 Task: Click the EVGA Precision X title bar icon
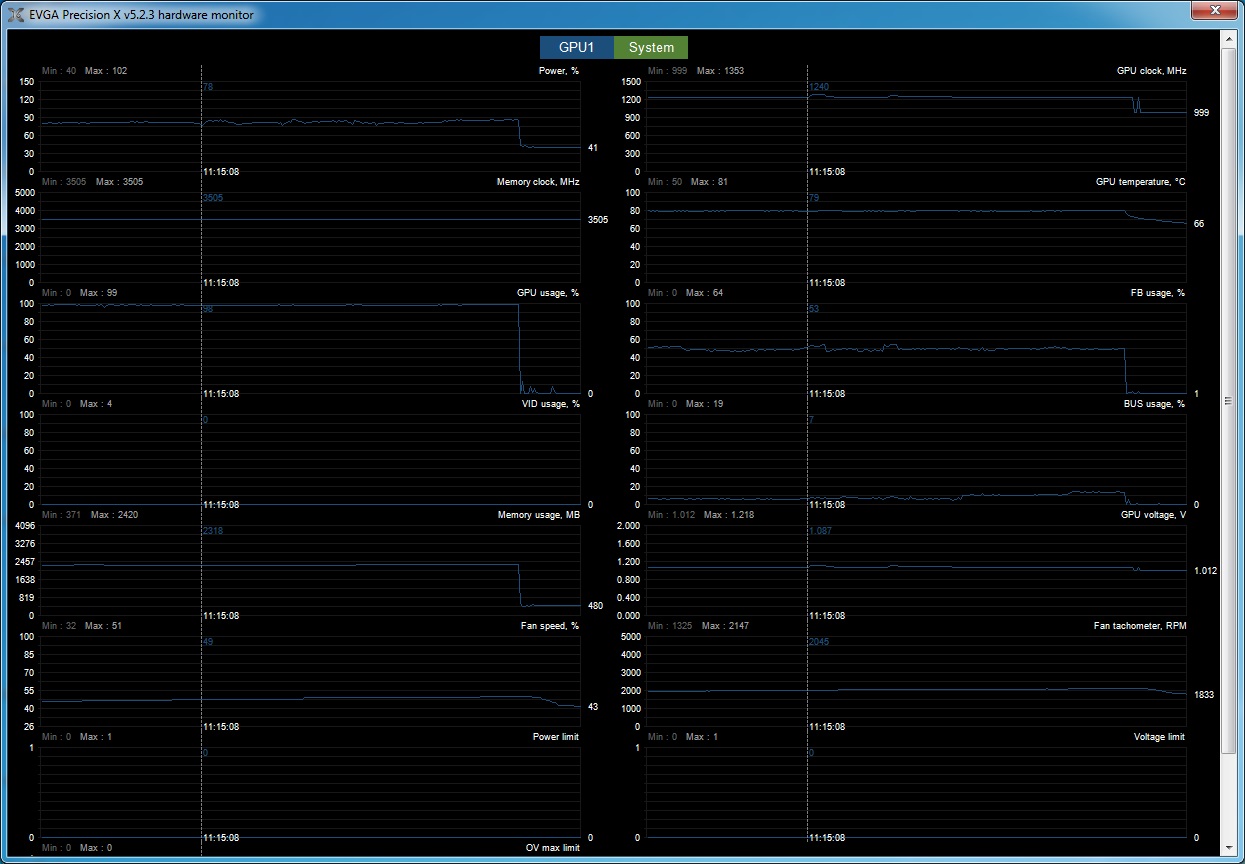click(16, 15)
